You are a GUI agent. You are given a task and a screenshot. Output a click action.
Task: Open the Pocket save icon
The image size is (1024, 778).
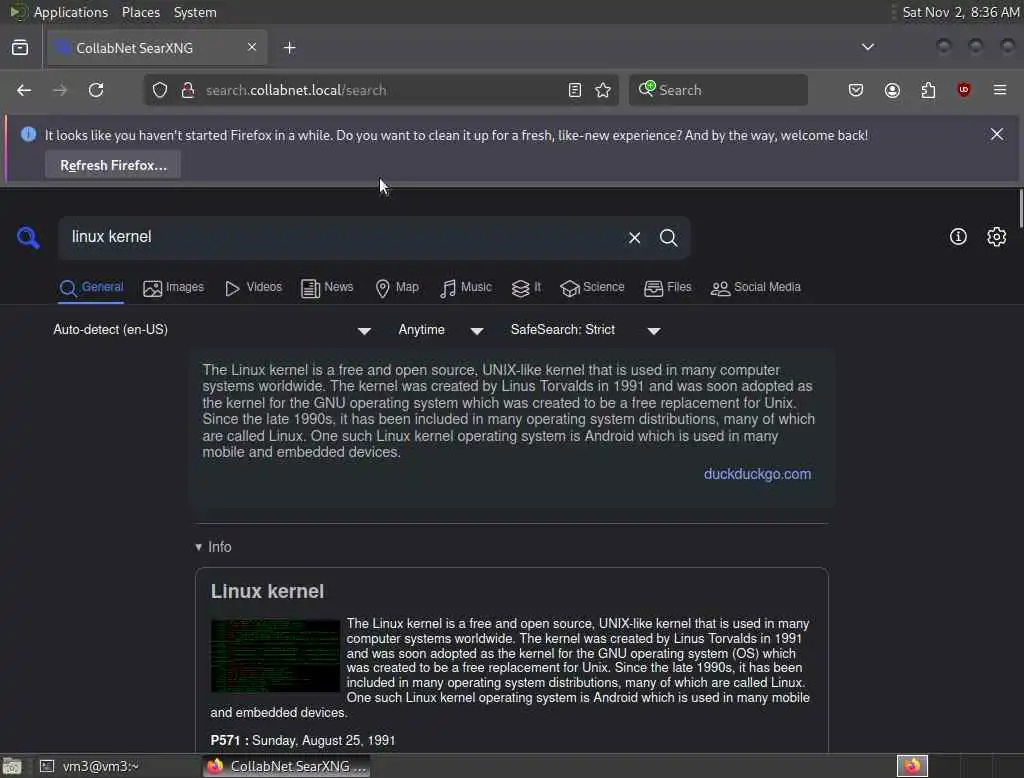856,90
